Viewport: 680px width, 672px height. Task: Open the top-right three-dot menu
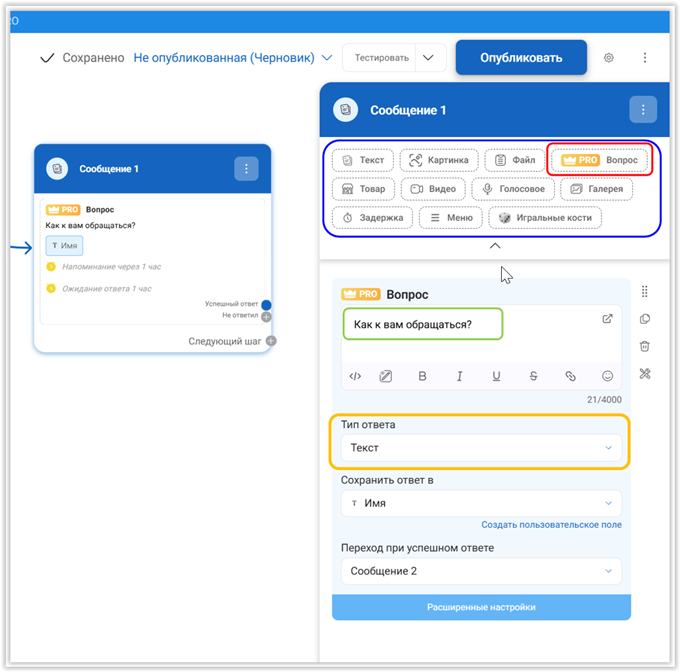644,58
